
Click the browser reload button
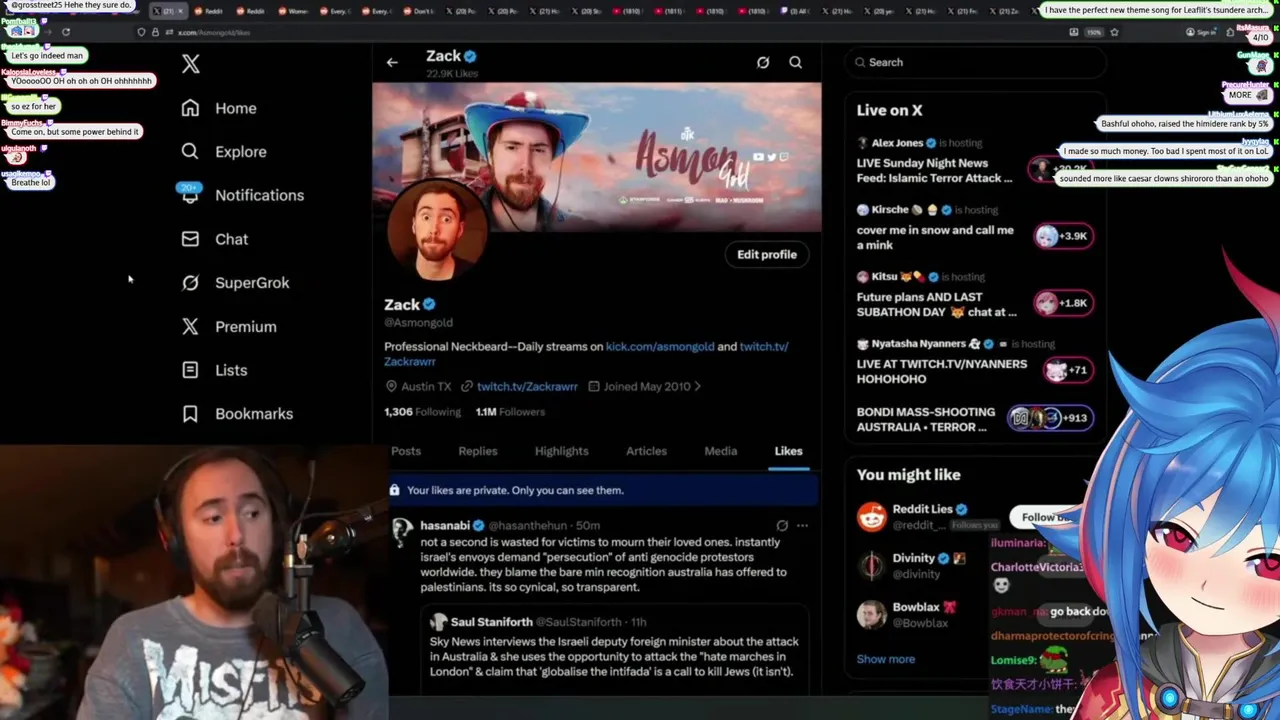(x=66, y=32)
